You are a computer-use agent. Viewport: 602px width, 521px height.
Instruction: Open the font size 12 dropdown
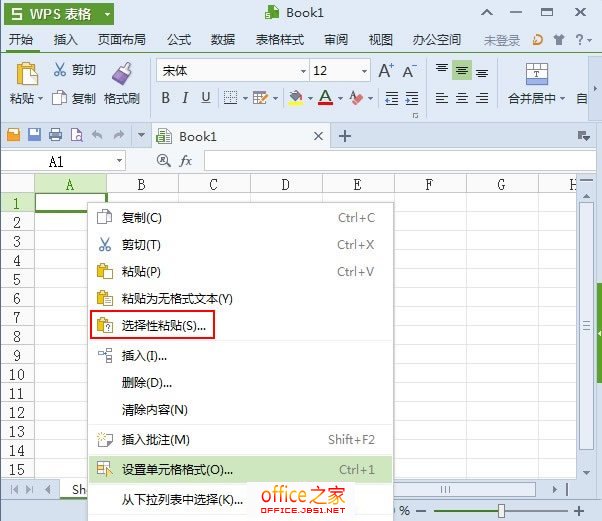click(x=364, y=71)
